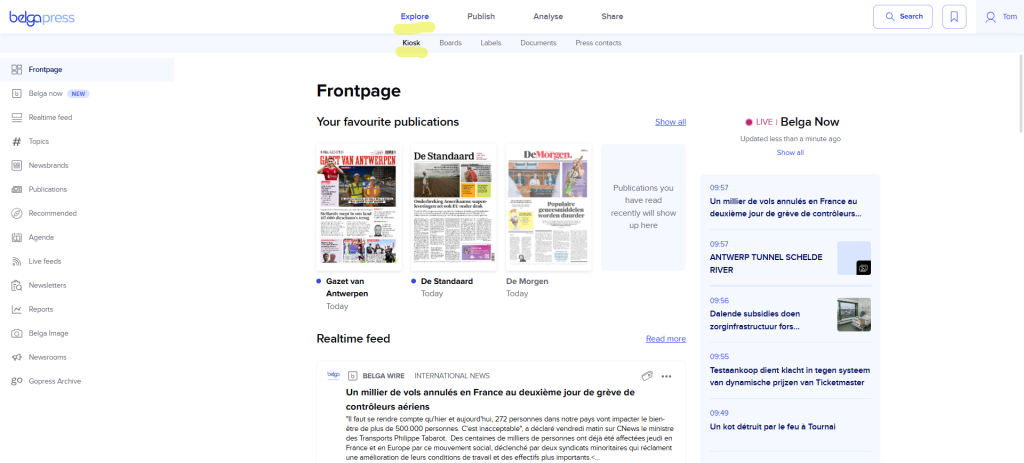
Task: Click the Agenda calendar icon
Action: click(17, 237)
